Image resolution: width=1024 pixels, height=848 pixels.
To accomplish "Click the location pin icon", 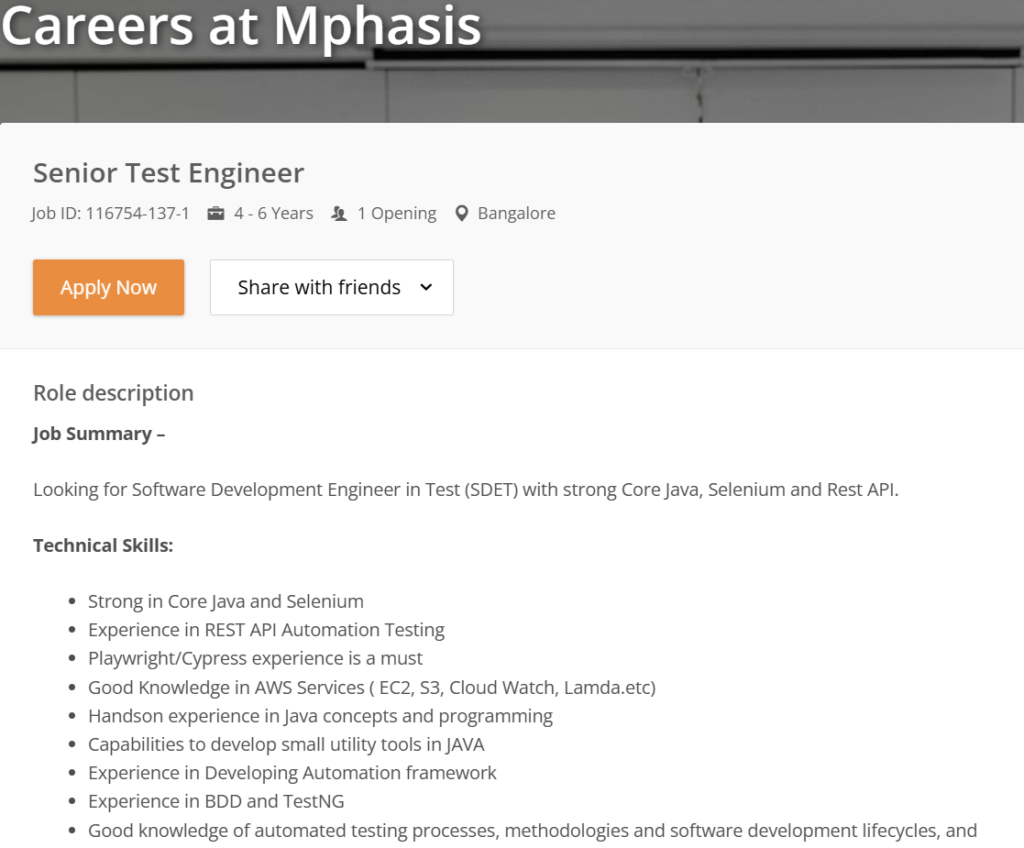I will coord(462,214).
